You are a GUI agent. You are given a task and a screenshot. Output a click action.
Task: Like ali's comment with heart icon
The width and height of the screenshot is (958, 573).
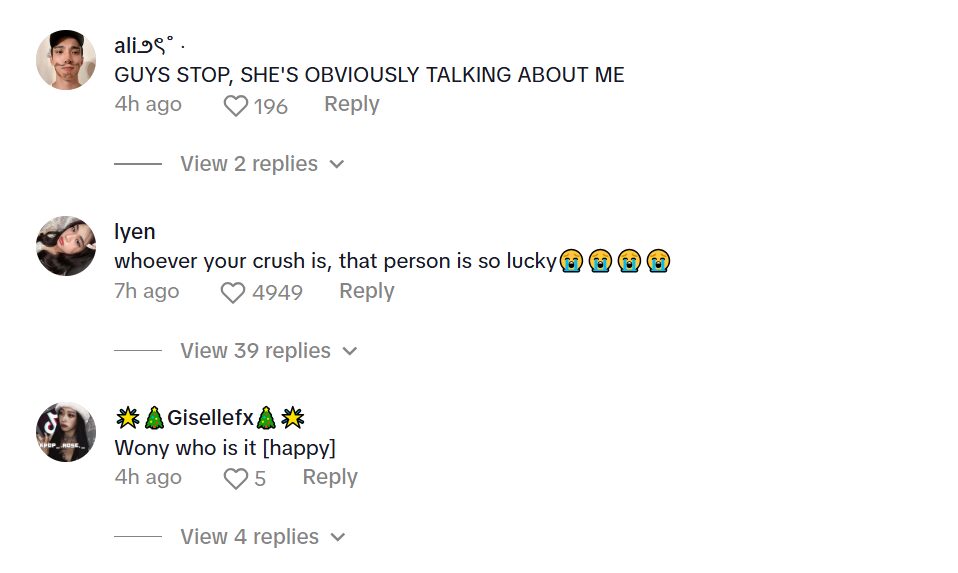[x=235, y=106]
